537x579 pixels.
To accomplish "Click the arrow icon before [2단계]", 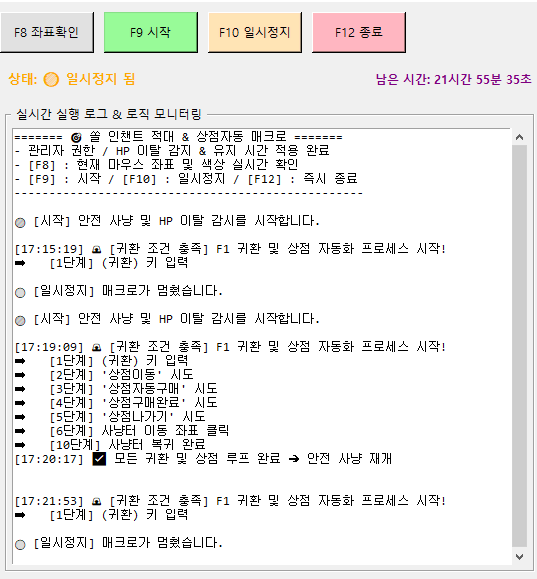I will [x=20, y=375].
